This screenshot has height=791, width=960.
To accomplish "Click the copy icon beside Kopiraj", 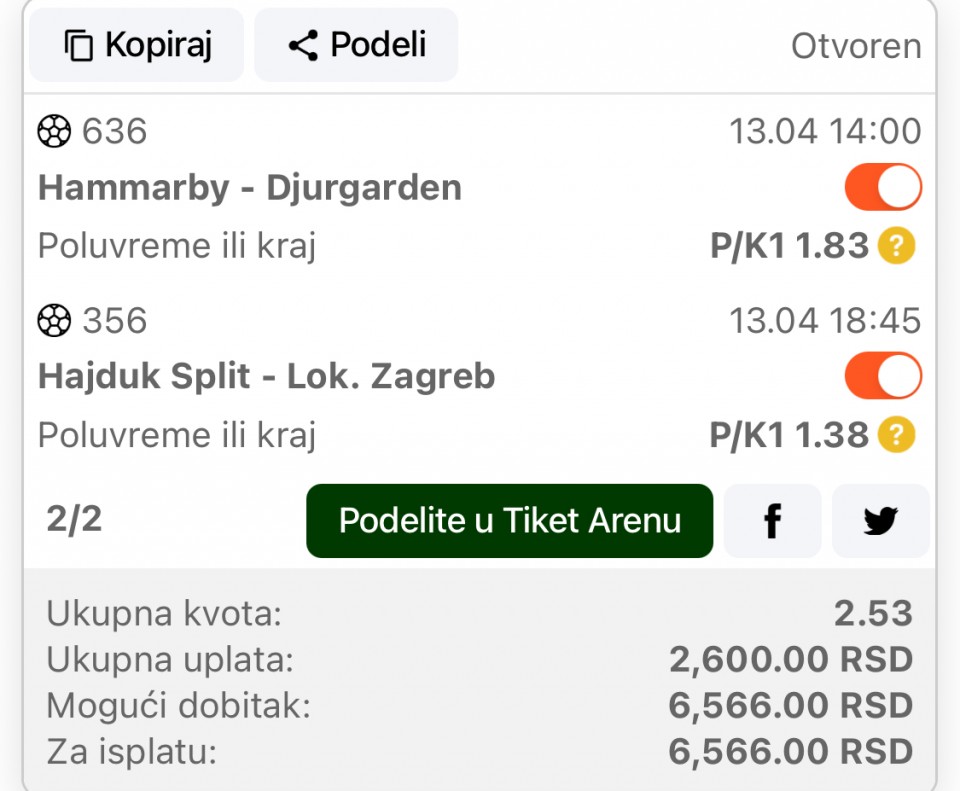I will click(78, 46).
